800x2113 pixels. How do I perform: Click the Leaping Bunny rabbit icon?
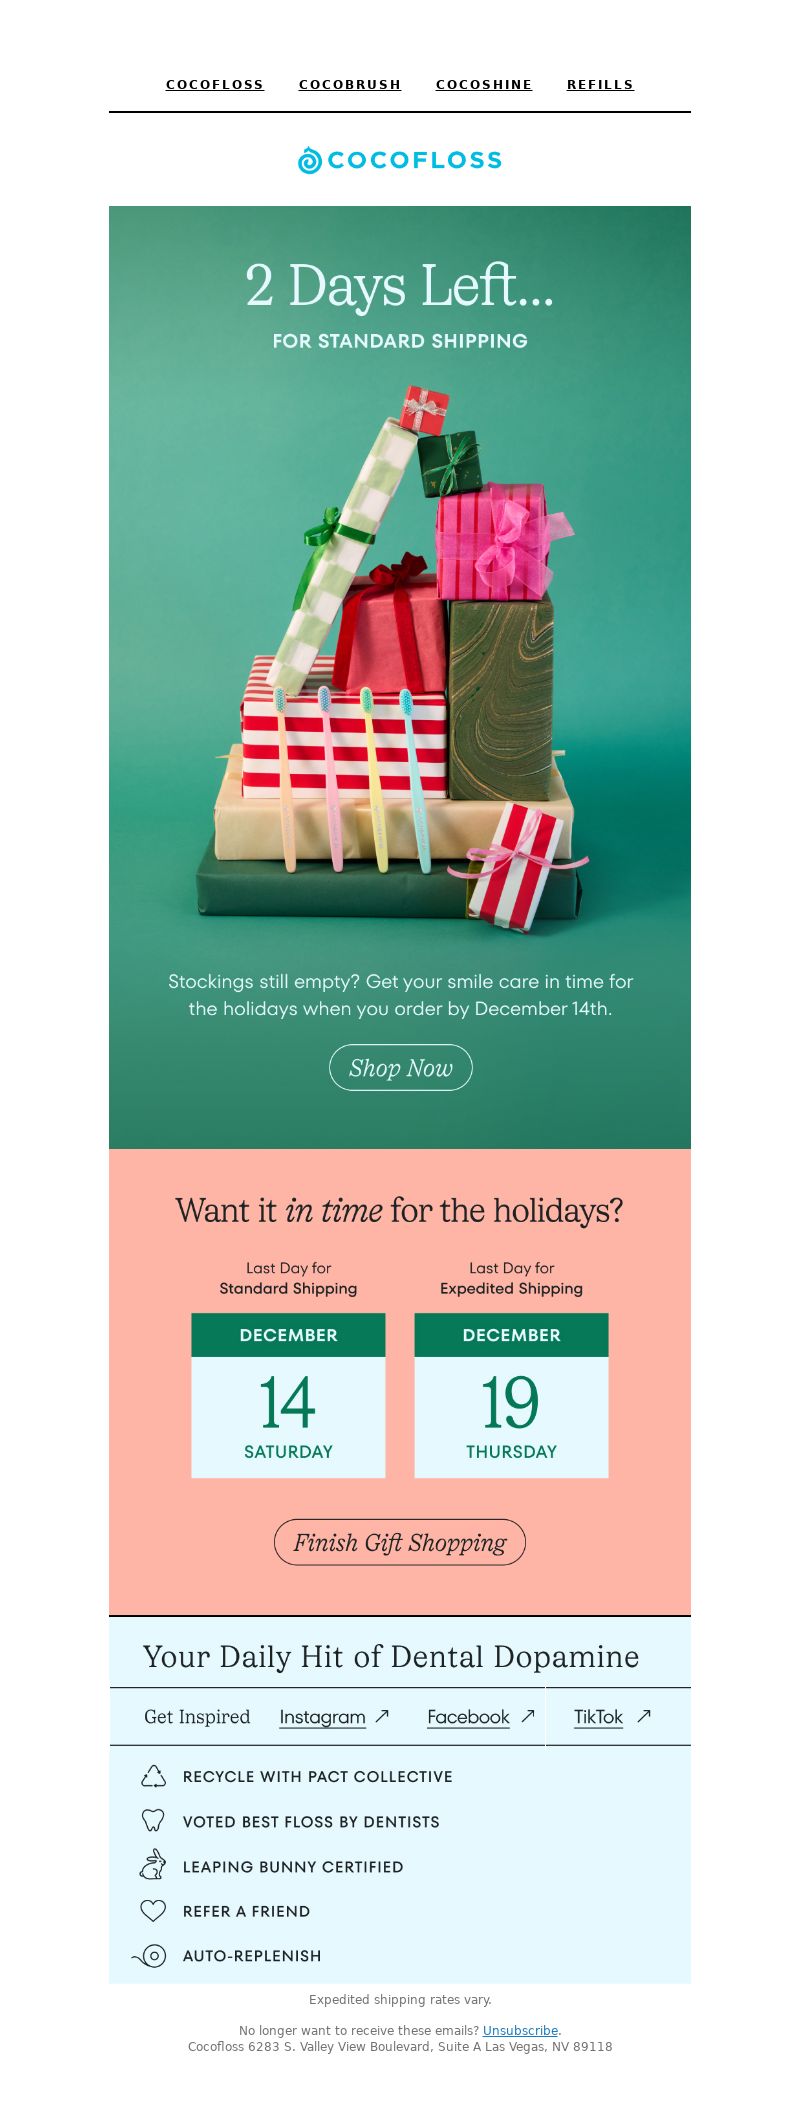click(153, 1865)
